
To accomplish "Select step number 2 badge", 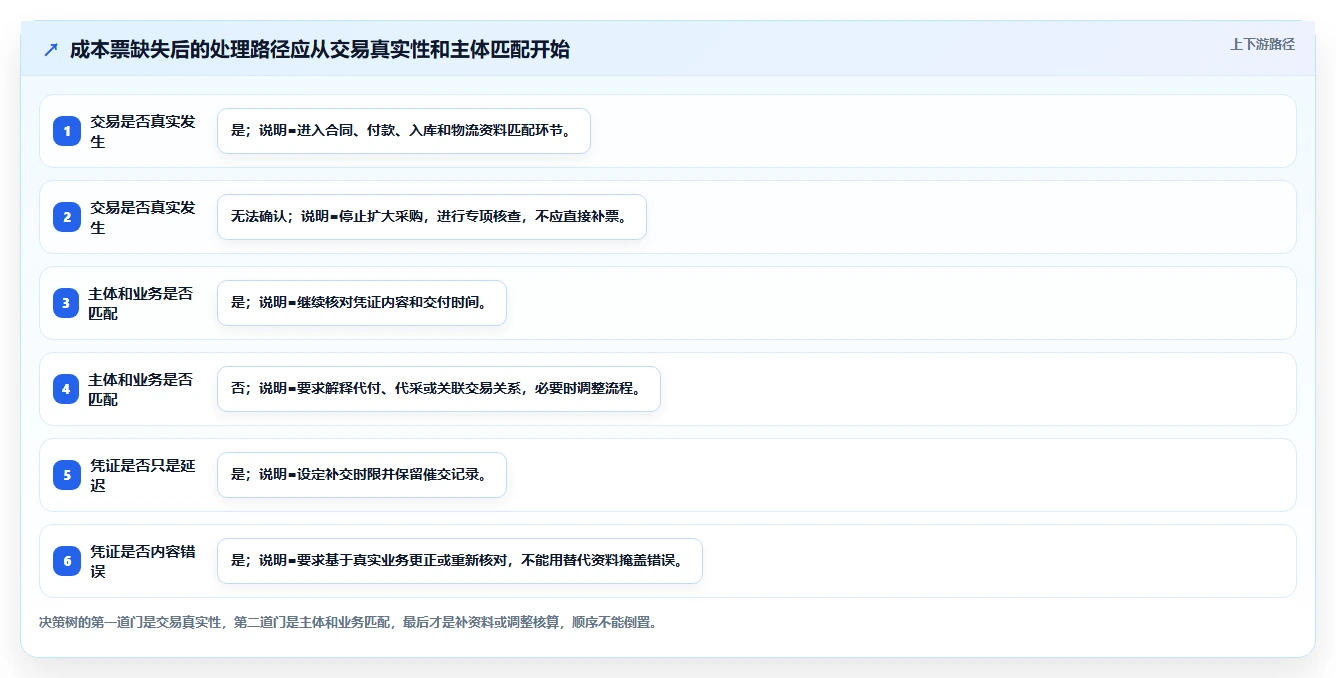I will coord(67,217).
